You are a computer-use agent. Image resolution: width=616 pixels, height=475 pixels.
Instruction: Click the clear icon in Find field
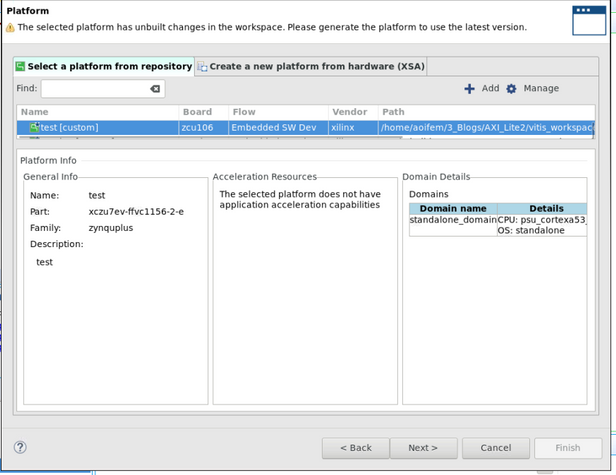tap(155, 89)
